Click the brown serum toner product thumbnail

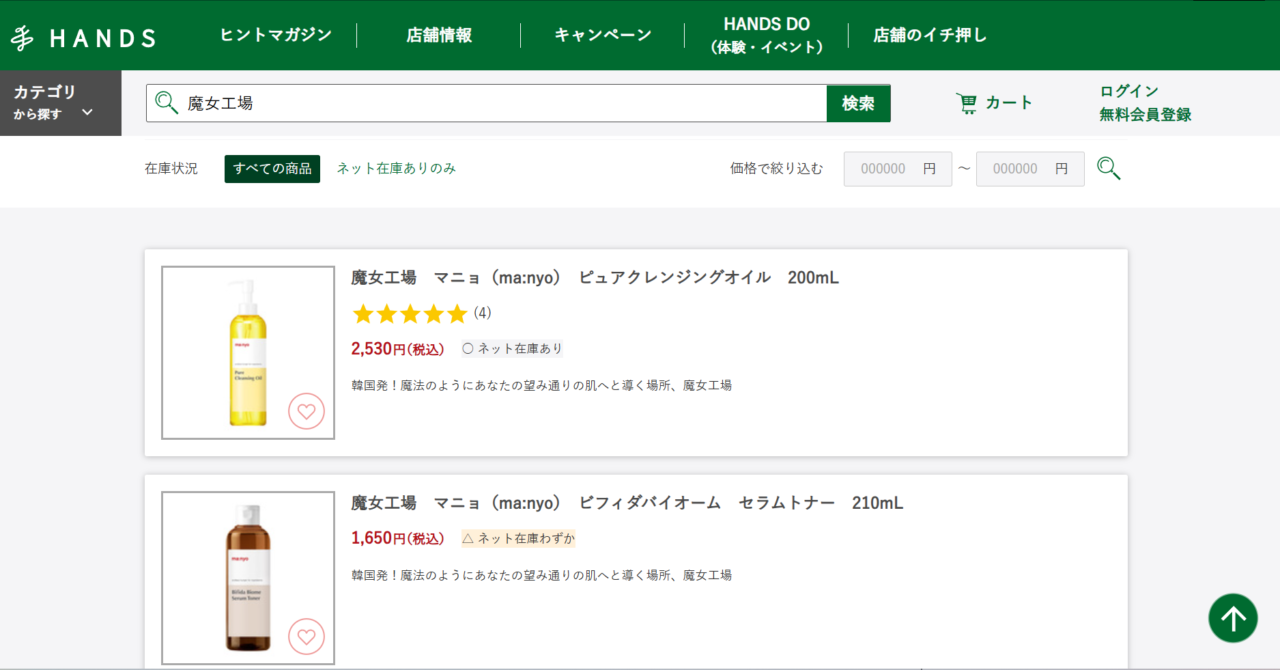248,578
